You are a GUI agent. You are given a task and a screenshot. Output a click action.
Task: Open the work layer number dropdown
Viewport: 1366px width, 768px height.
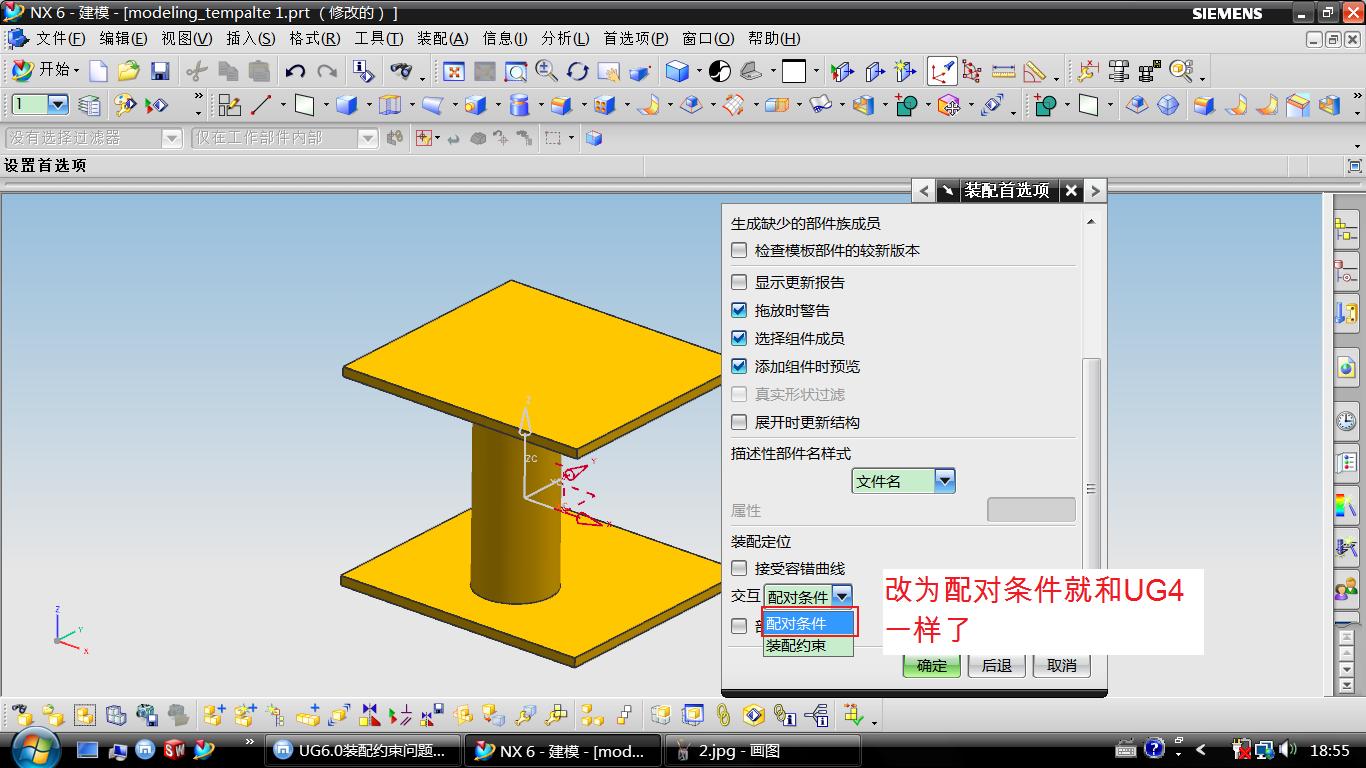pos(57,105)
